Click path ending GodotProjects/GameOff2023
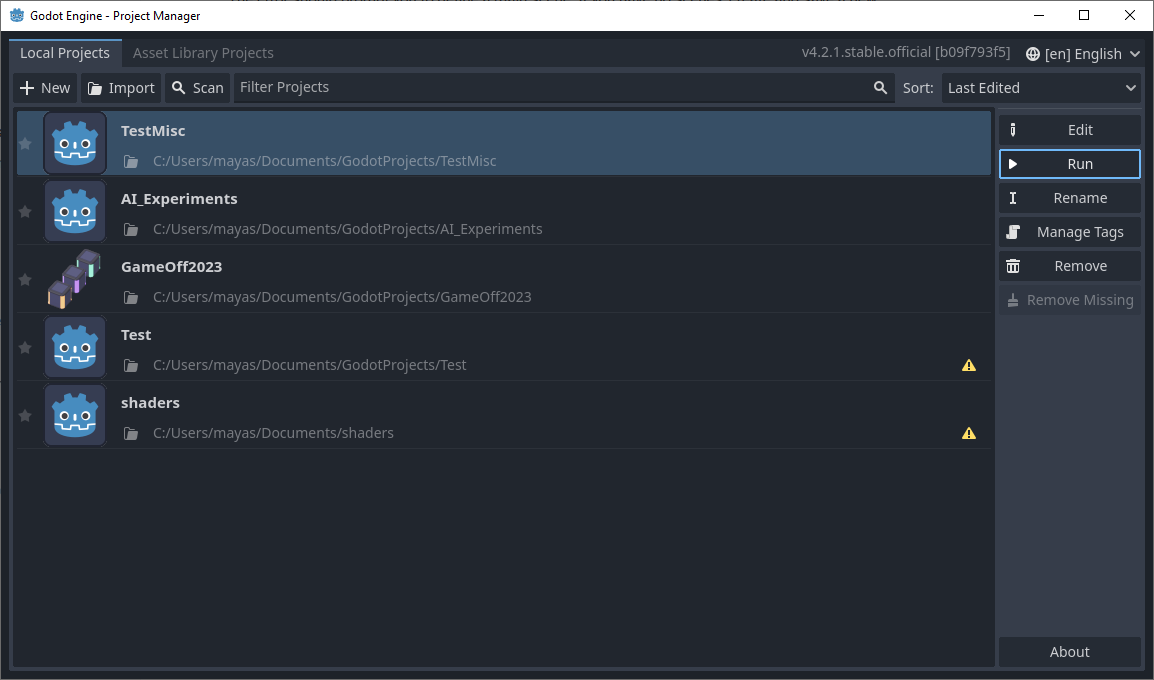Image resolution: width=1154 pixels, height=680 pixels. pyautogui.click(x=342, y=297)
